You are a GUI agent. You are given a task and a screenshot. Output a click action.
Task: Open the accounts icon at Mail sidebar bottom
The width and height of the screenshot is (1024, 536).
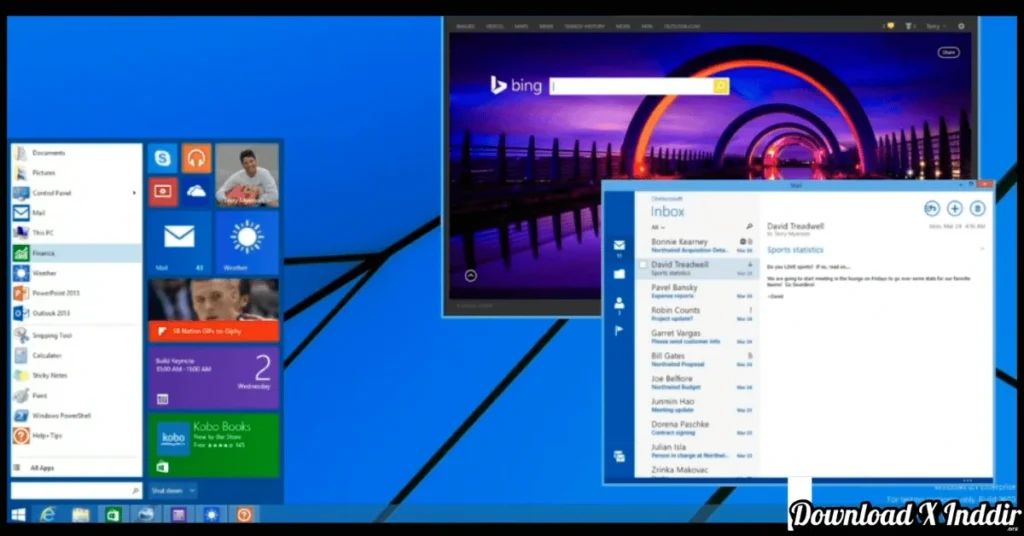pyautogui.click(x=619, y=456)
